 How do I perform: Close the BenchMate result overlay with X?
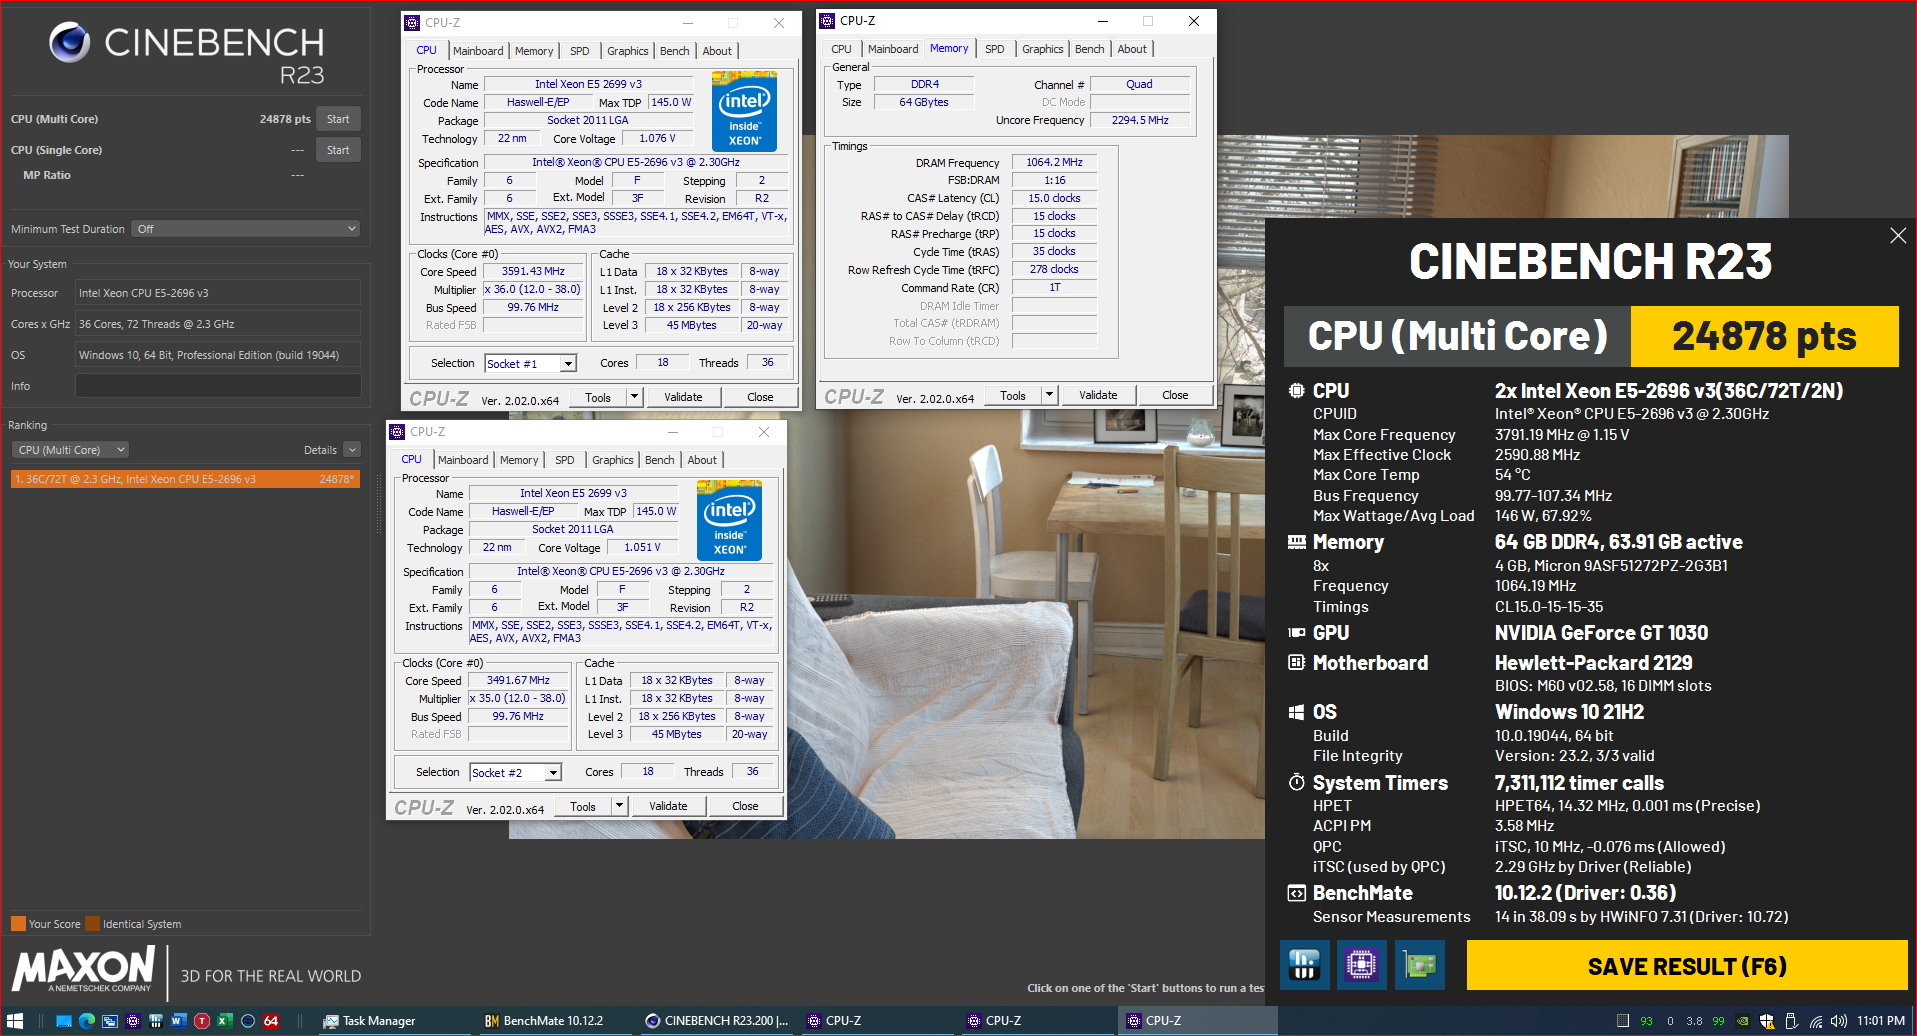(x=1897, y=236)
